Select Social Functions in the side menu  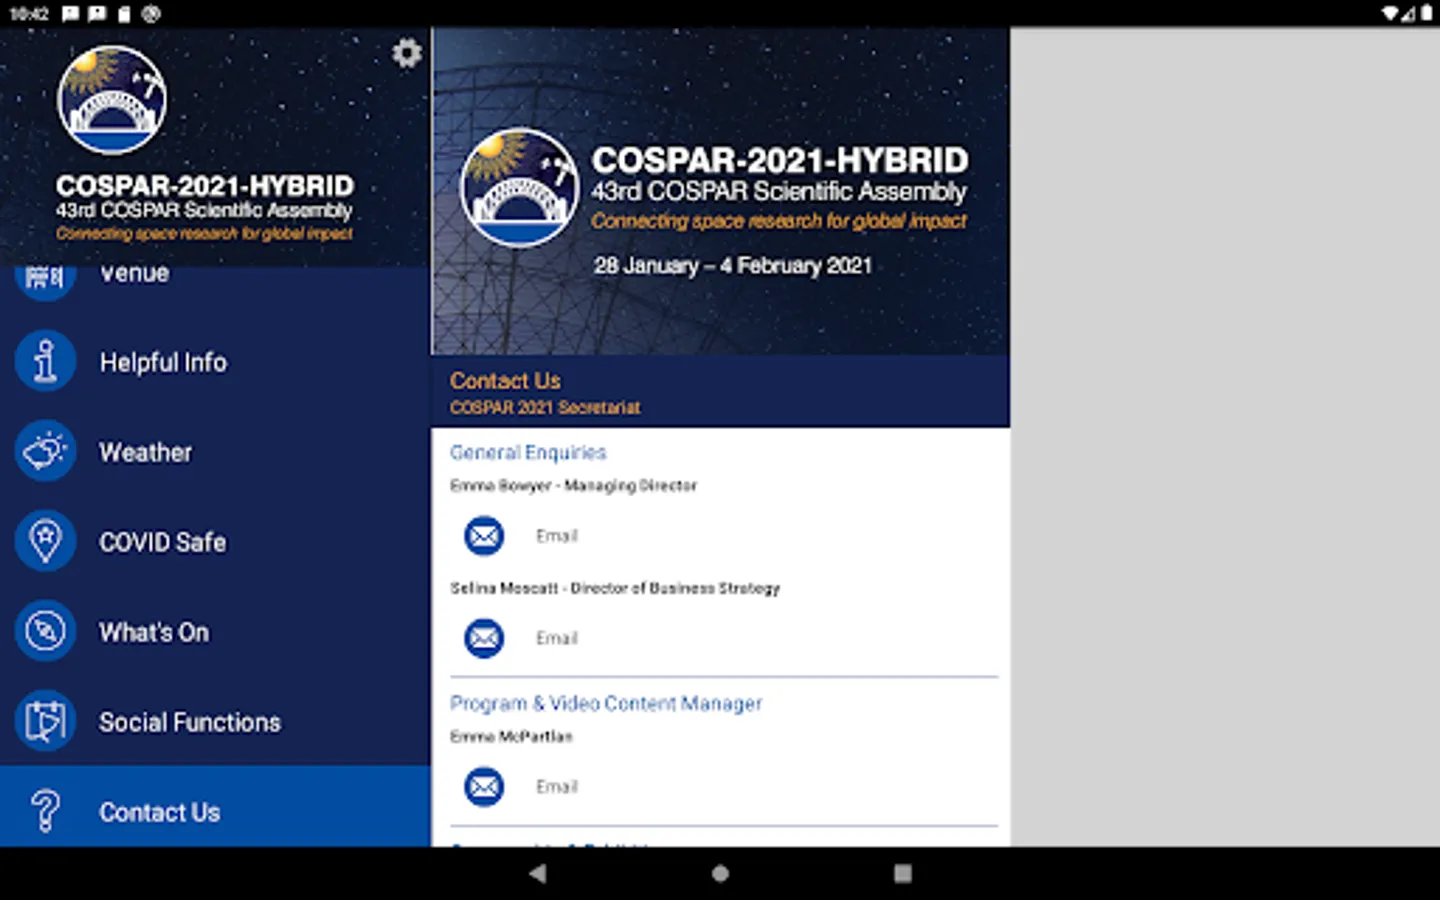coord(189,722)
